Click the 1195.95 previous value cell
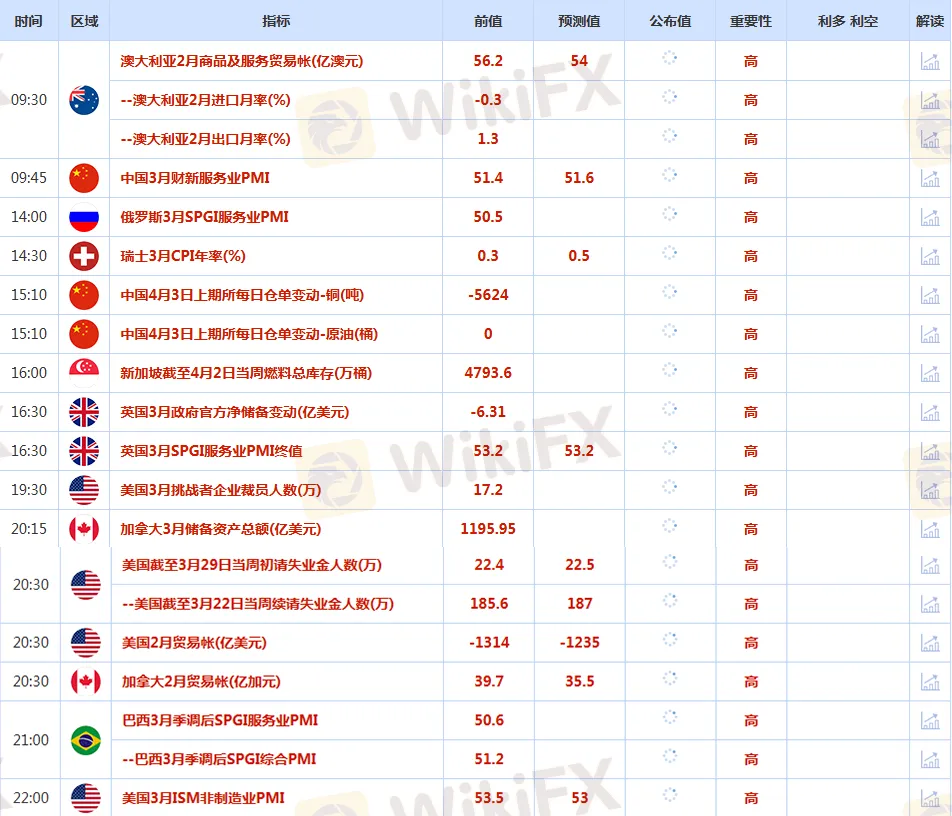 tap(488, 529)
